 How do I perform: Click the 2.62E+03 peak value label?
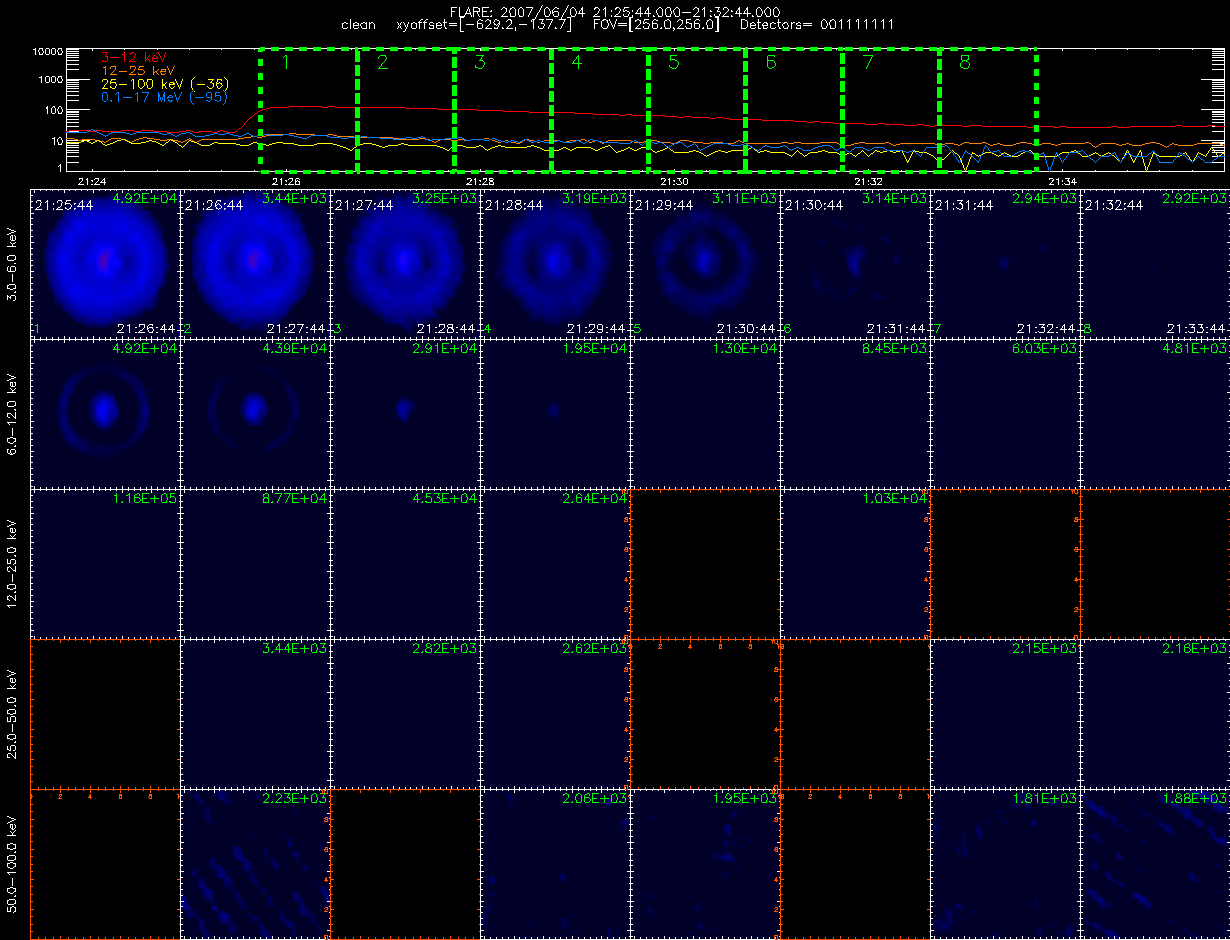tap(596, 649)
